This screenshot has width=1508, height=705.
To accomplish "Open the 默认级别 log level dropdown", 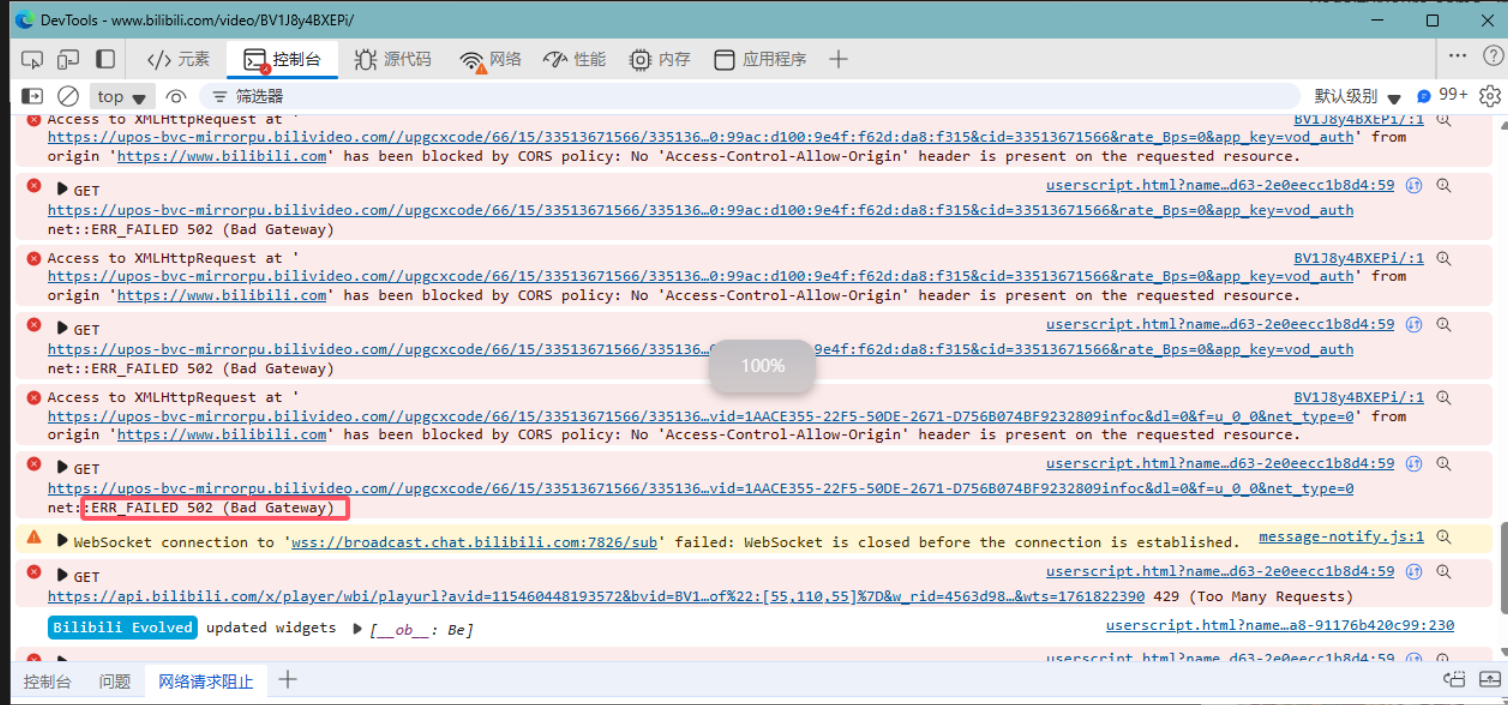I will (1357, 97).
